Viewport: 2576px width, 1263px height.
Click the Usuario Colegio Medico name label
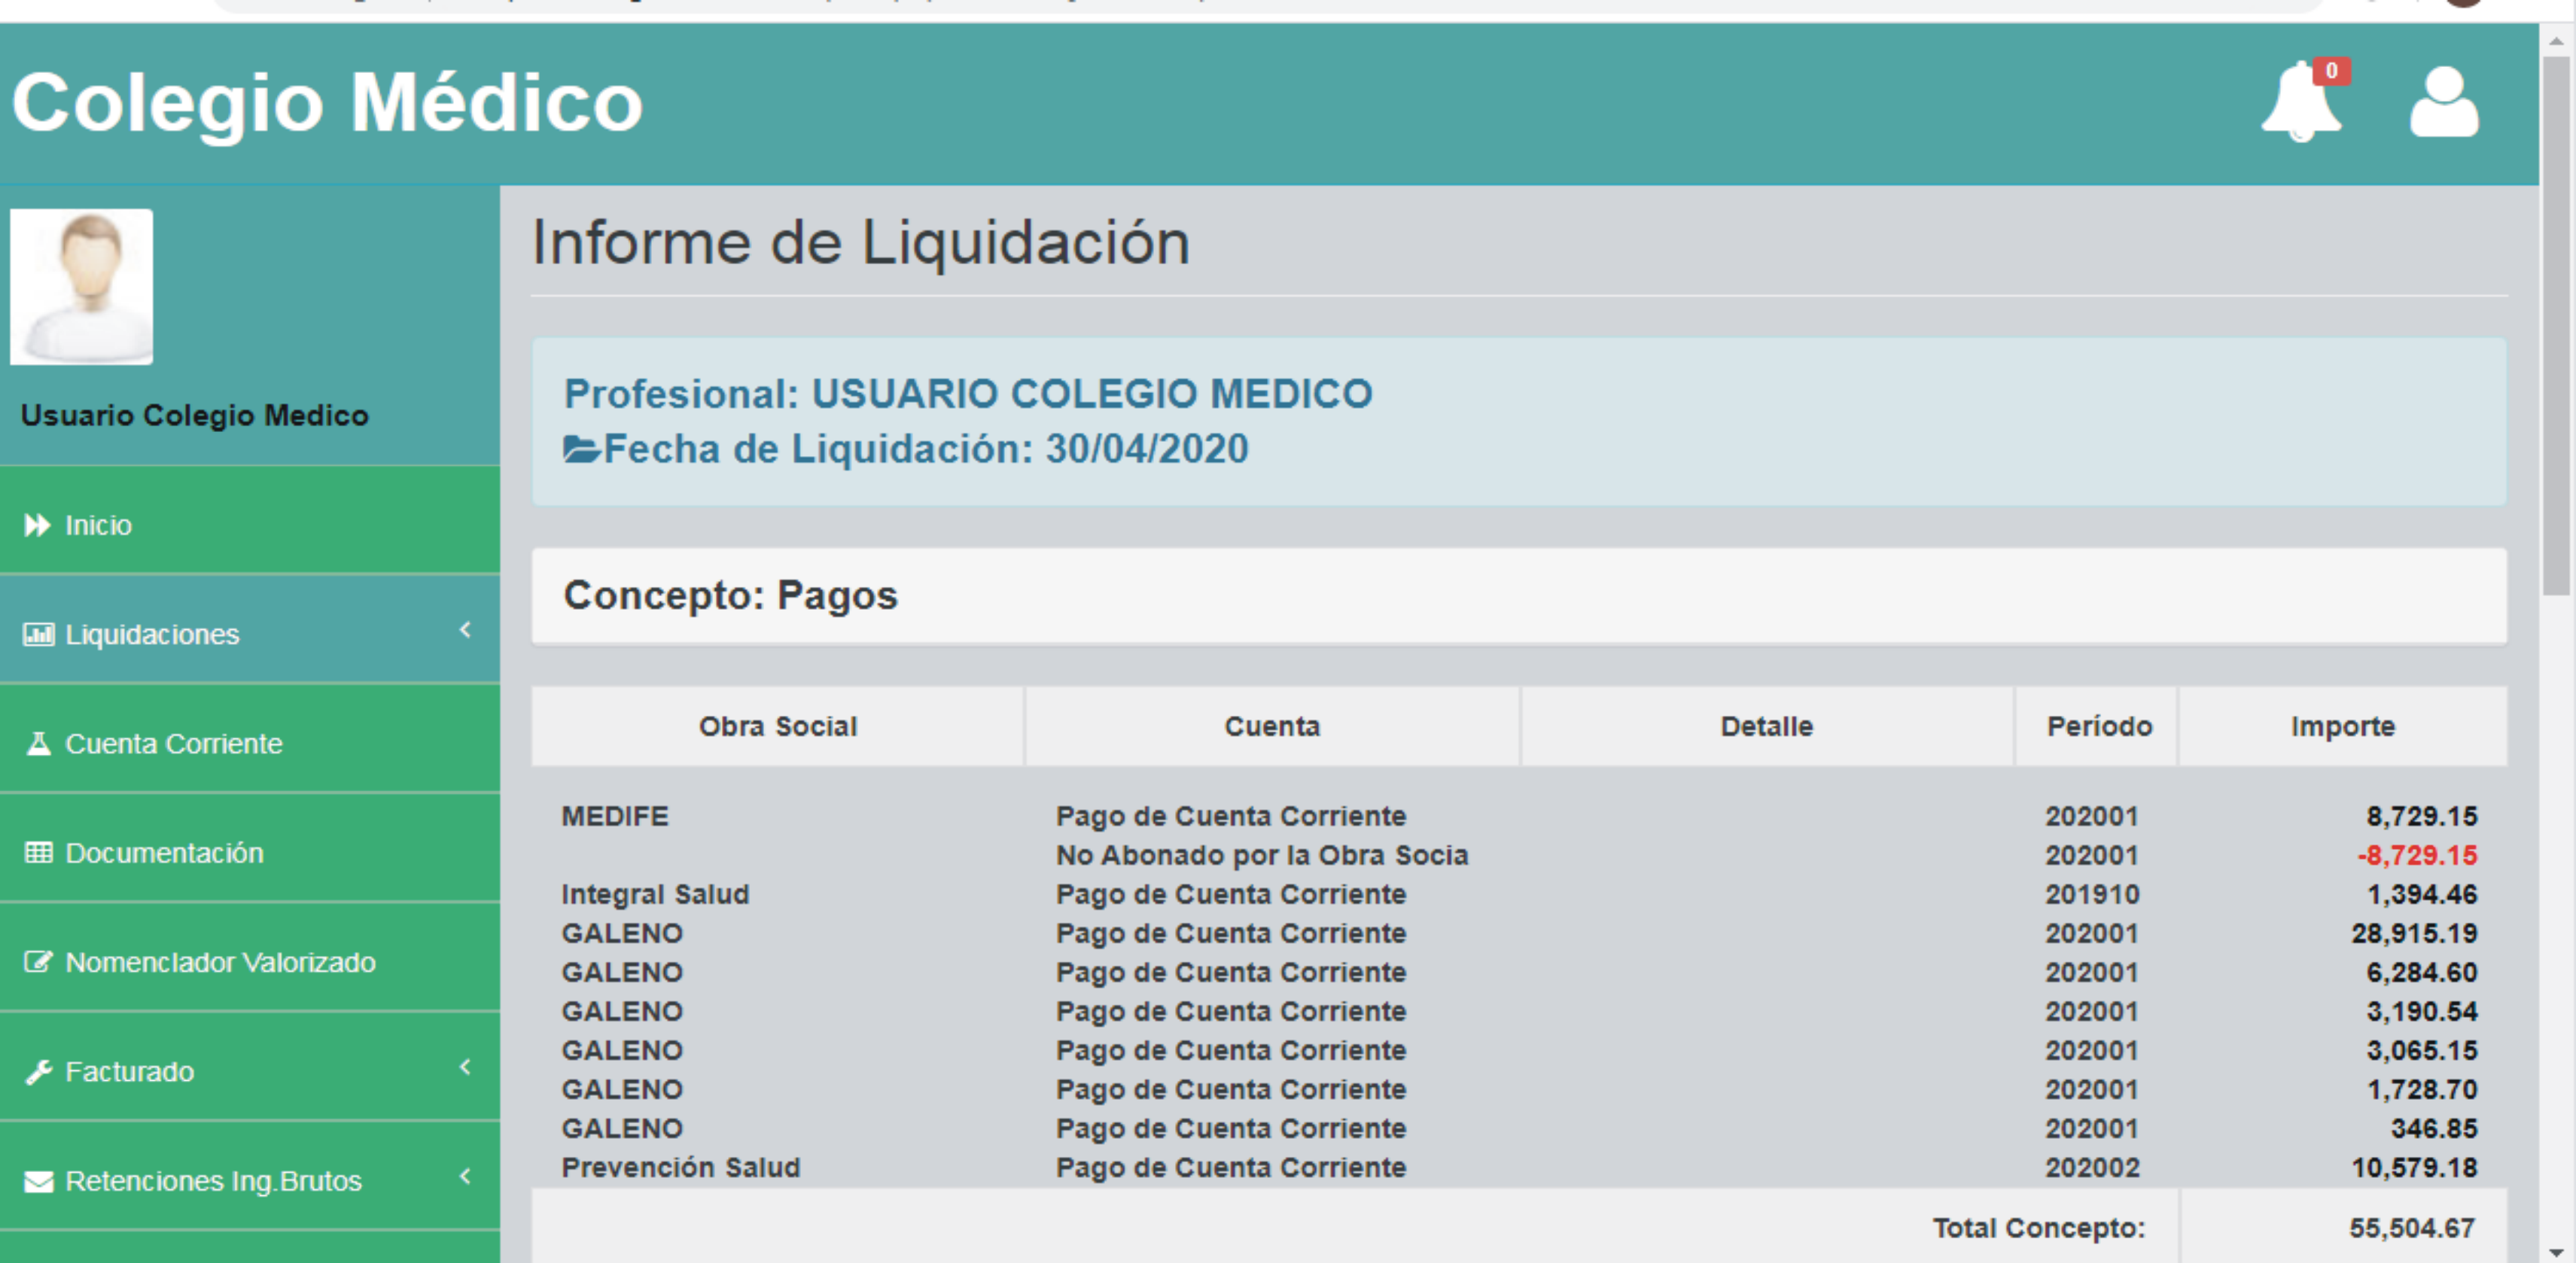click(x=195, y=415)
